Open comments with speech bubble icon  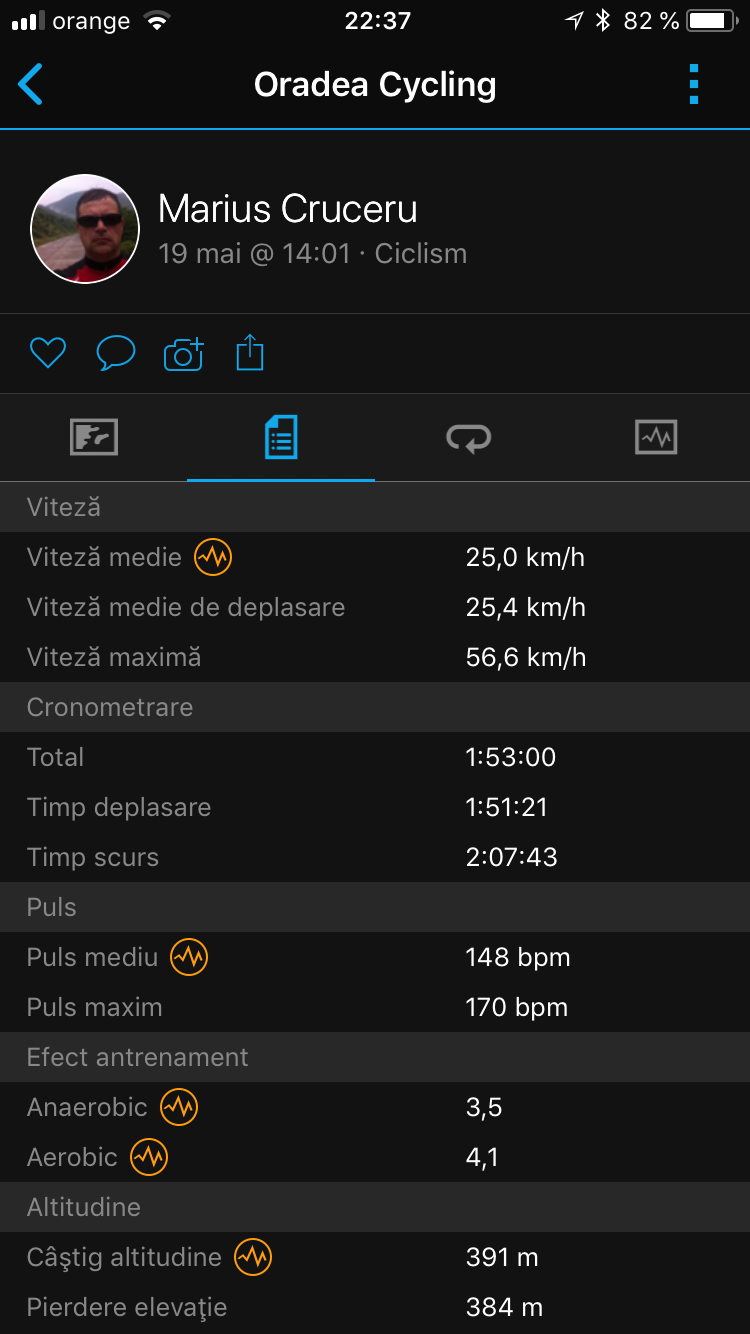coord(115,353)
